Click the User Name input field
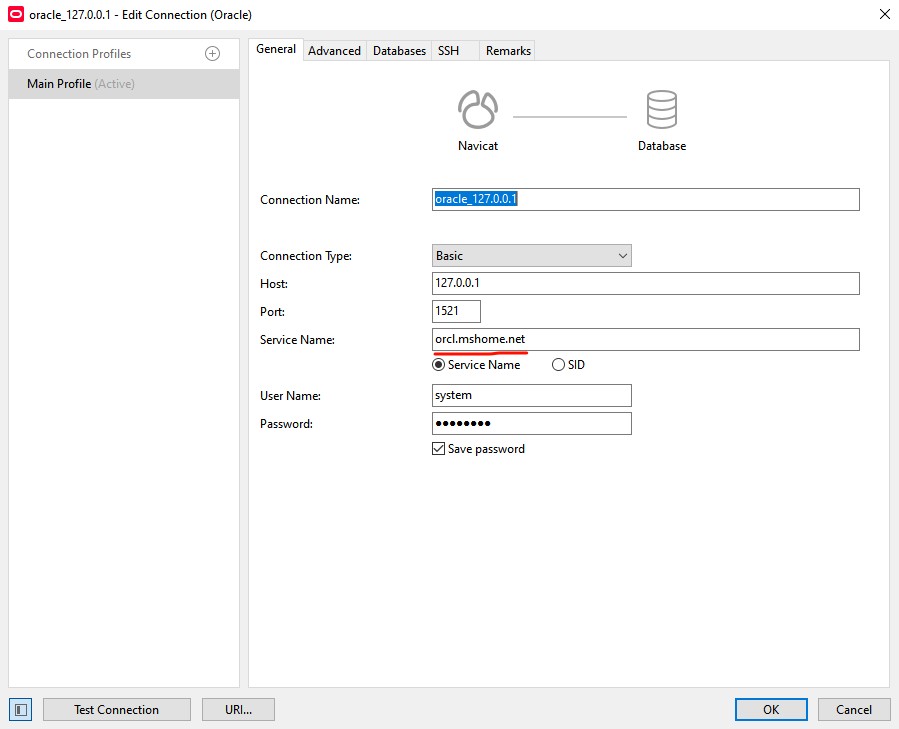Image resolution: width=899 pixels, height=729 pixels. (531, 396)
